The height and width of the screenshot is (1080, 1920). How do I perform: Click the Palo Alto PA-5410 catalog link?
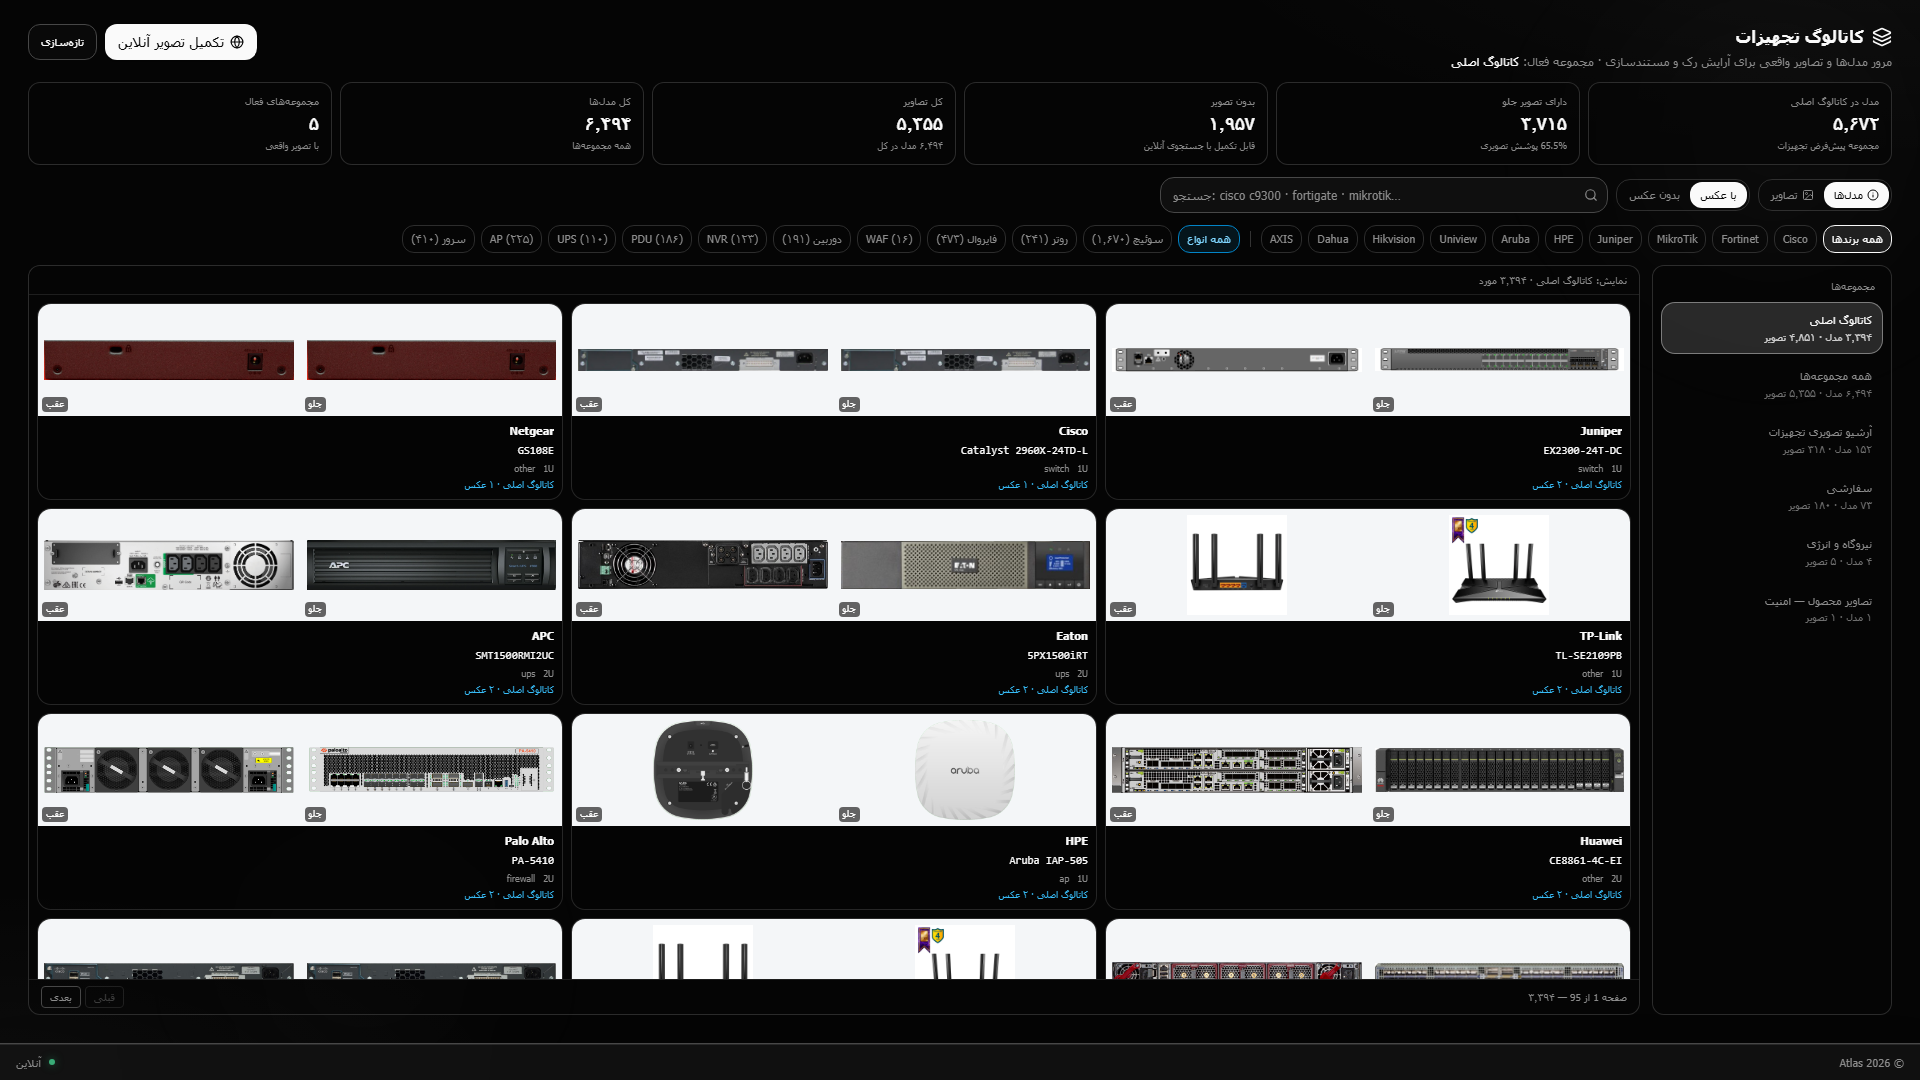pos(509,895)
